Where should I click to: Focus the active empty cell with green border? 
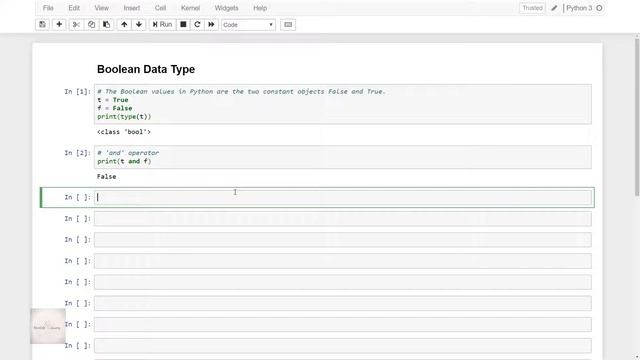pos(342,198)
